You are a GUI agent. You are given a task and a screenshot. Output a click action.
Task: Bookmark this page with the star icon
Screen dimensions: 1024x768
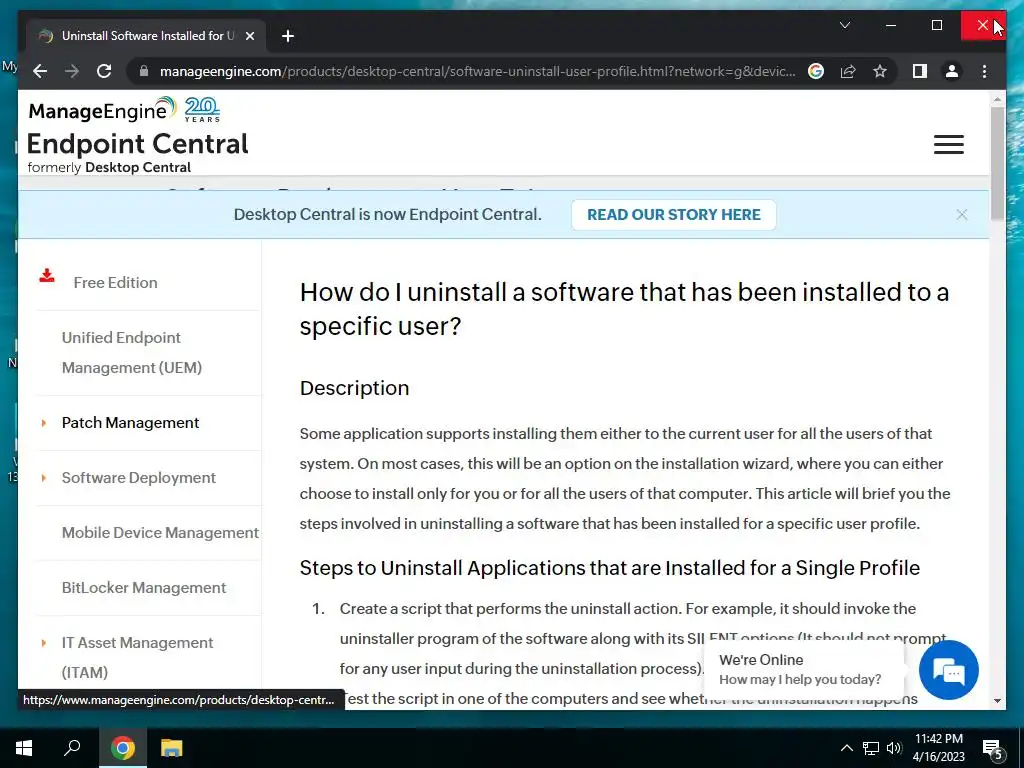[x=880, y=71]
